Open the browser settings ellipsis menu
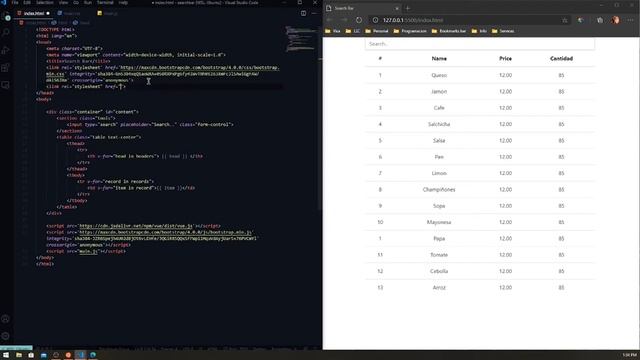640x360 pixels. coord(631,20)
